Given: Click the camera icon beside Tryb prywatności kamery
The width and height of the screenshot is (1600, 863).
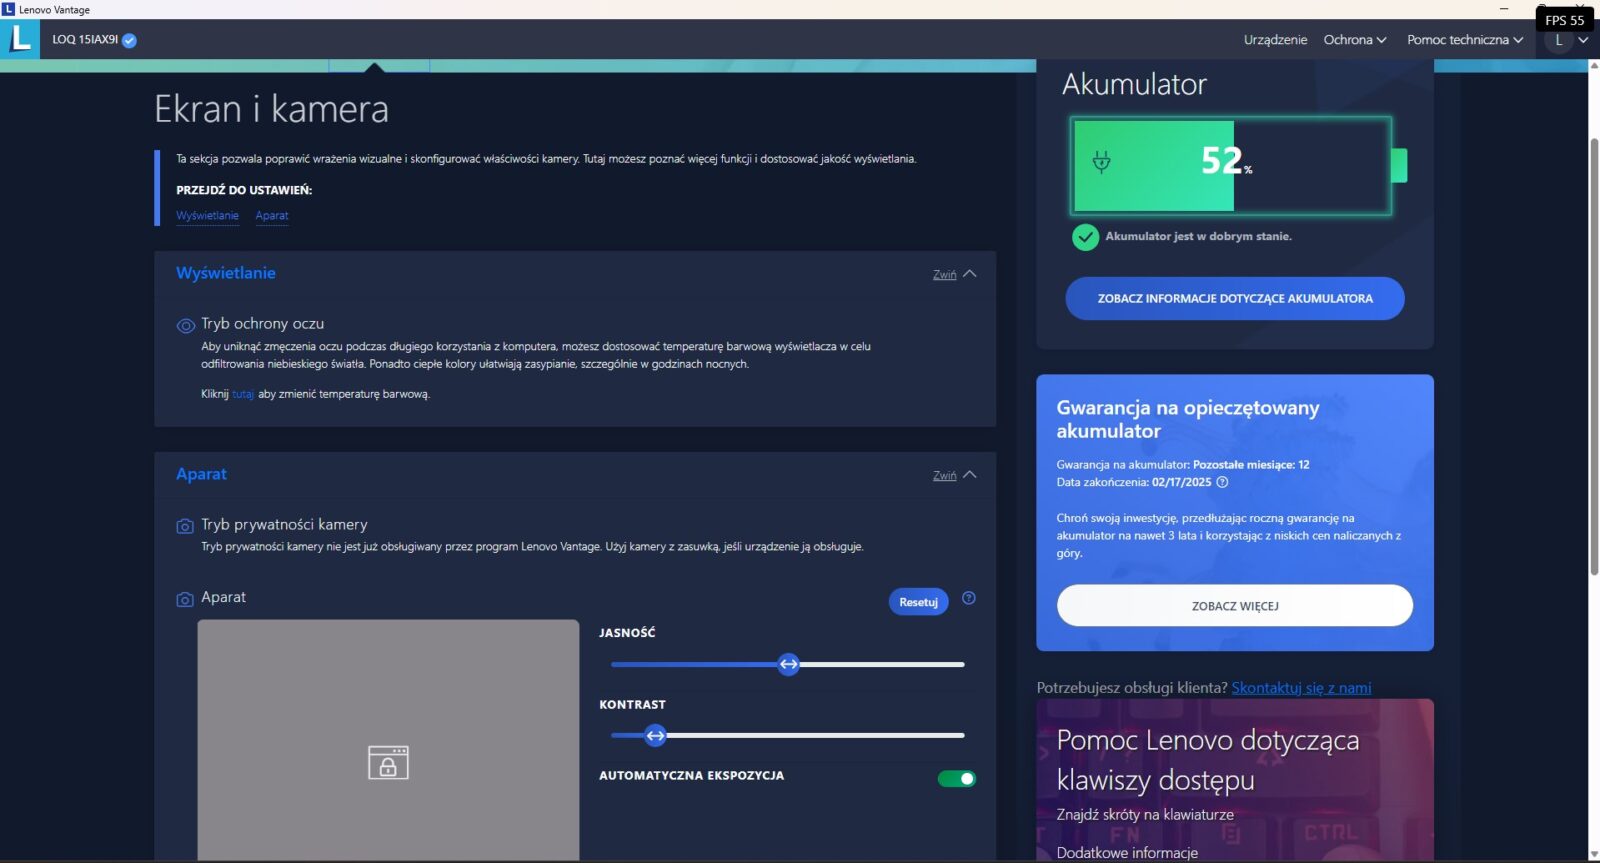Looking at the screenshot, I should pyautogui.click(x=185, y=526).
